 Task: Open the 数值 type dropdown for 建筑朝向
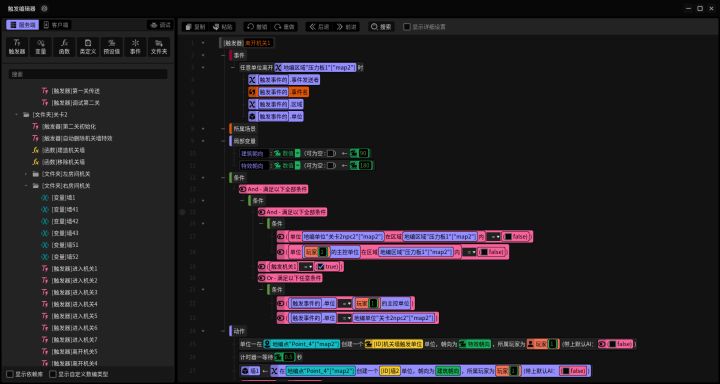click(287, 153)
